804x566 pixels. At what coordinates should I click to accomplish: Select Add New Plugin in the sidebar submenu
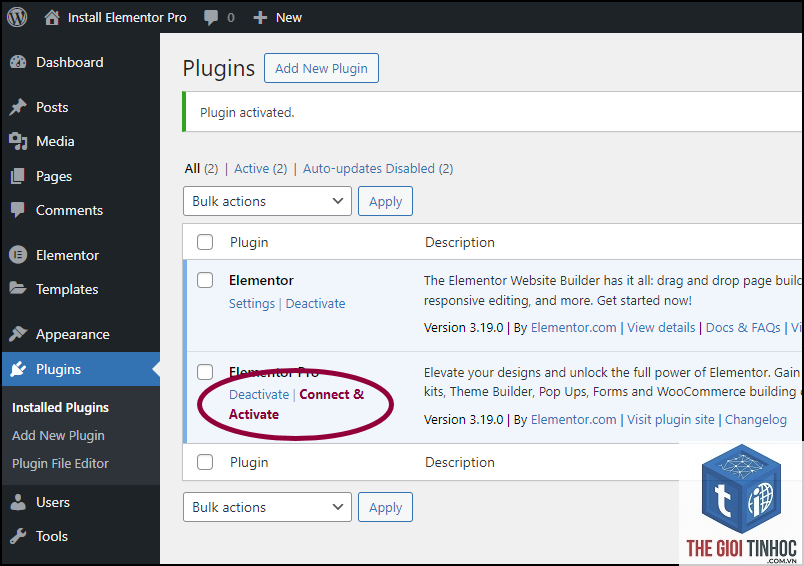coord(58,435)
